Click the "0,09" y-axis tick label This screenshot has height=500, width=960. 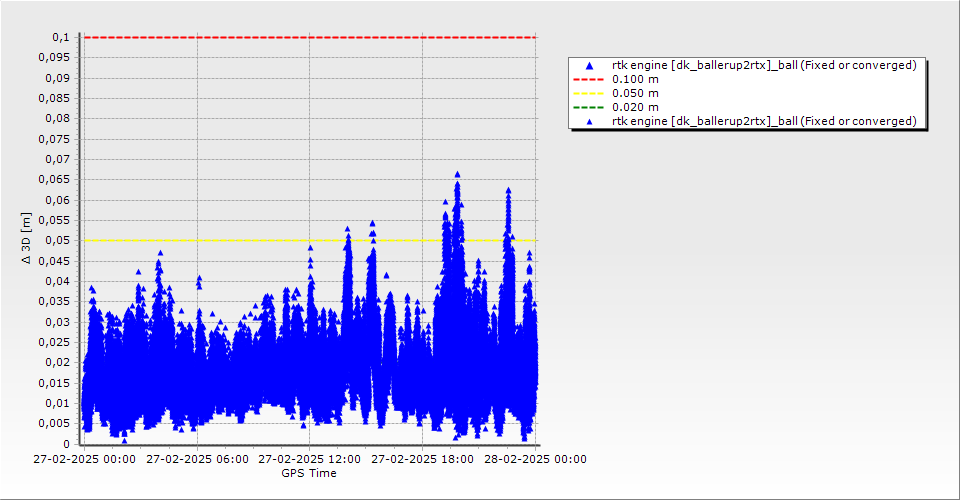click(x=58, y=78)
